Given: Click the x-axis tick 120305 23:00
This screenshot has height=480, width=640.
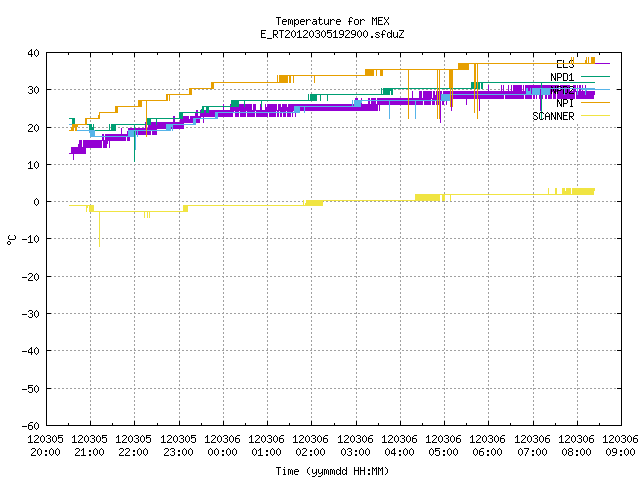Looking at the screenshot, I should [178, 446].
